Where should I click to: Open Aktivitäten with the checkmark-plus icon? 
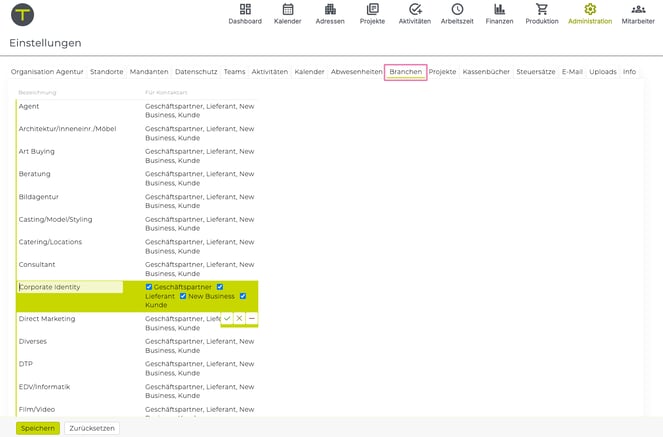click(x=415, y=9)
